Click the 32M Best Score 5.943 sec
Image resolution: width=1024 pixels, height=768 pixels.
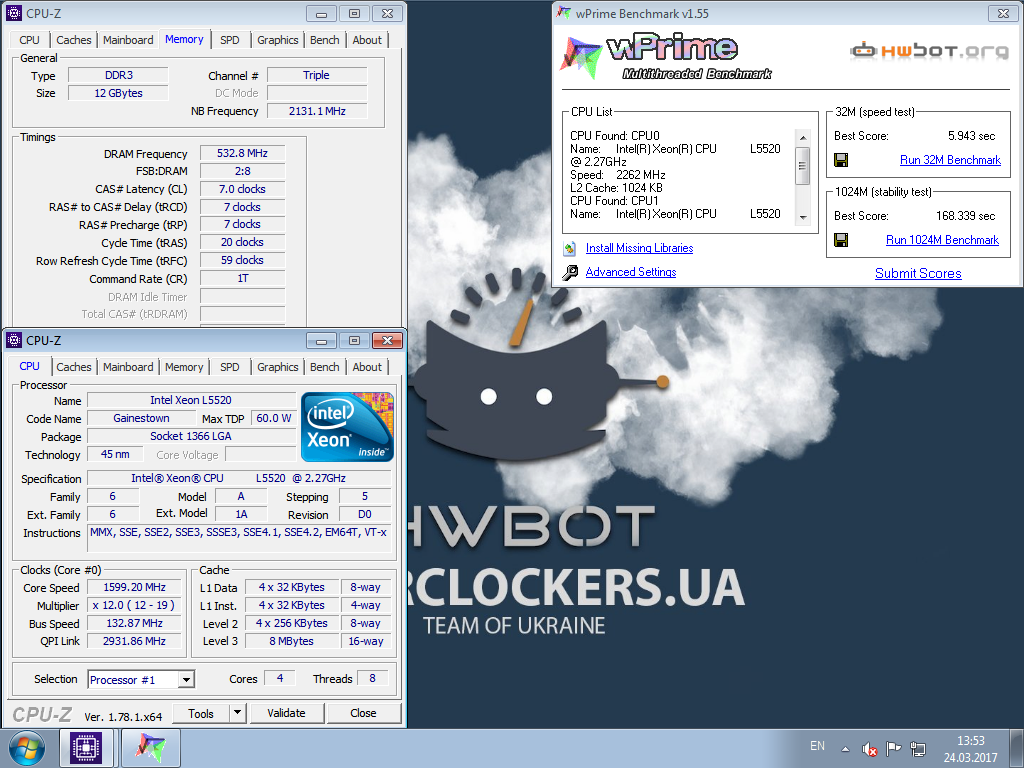pyautogui.click(x=971, y=136)
